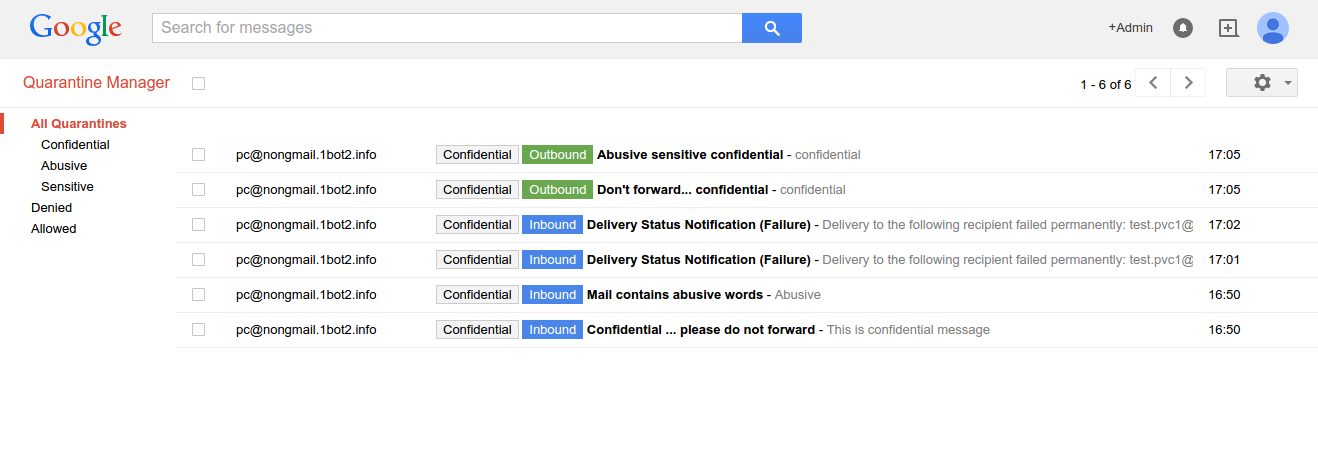The image size is (1318, 457).
Task: Open the +Admin link
Action: click(1130, 28)
